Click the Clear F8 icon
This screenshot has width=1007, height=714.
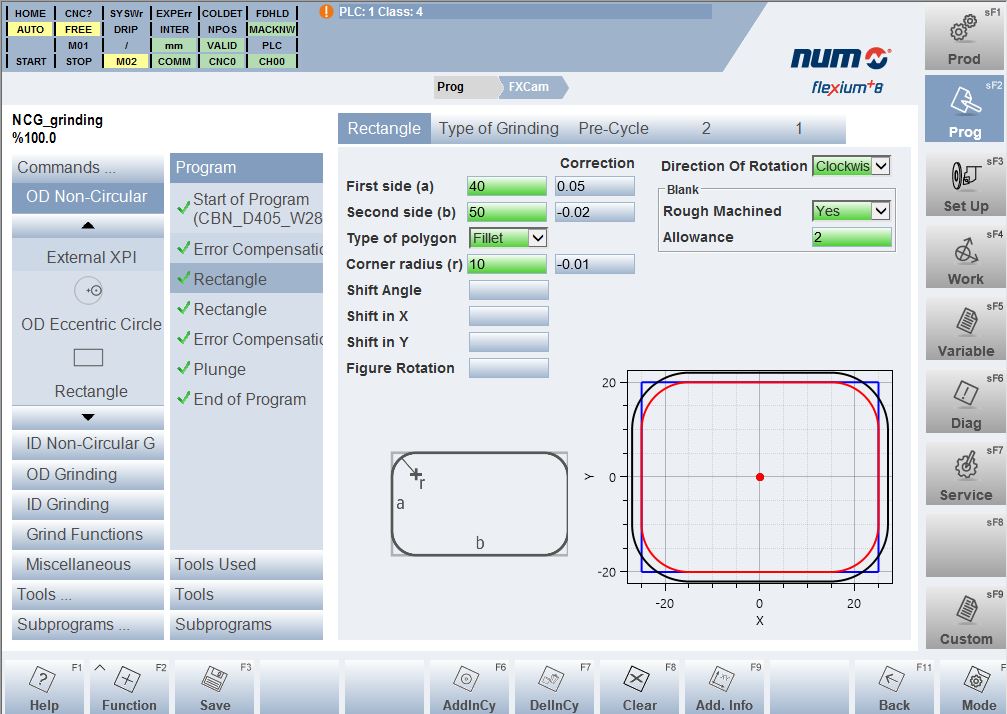[638, 685]
